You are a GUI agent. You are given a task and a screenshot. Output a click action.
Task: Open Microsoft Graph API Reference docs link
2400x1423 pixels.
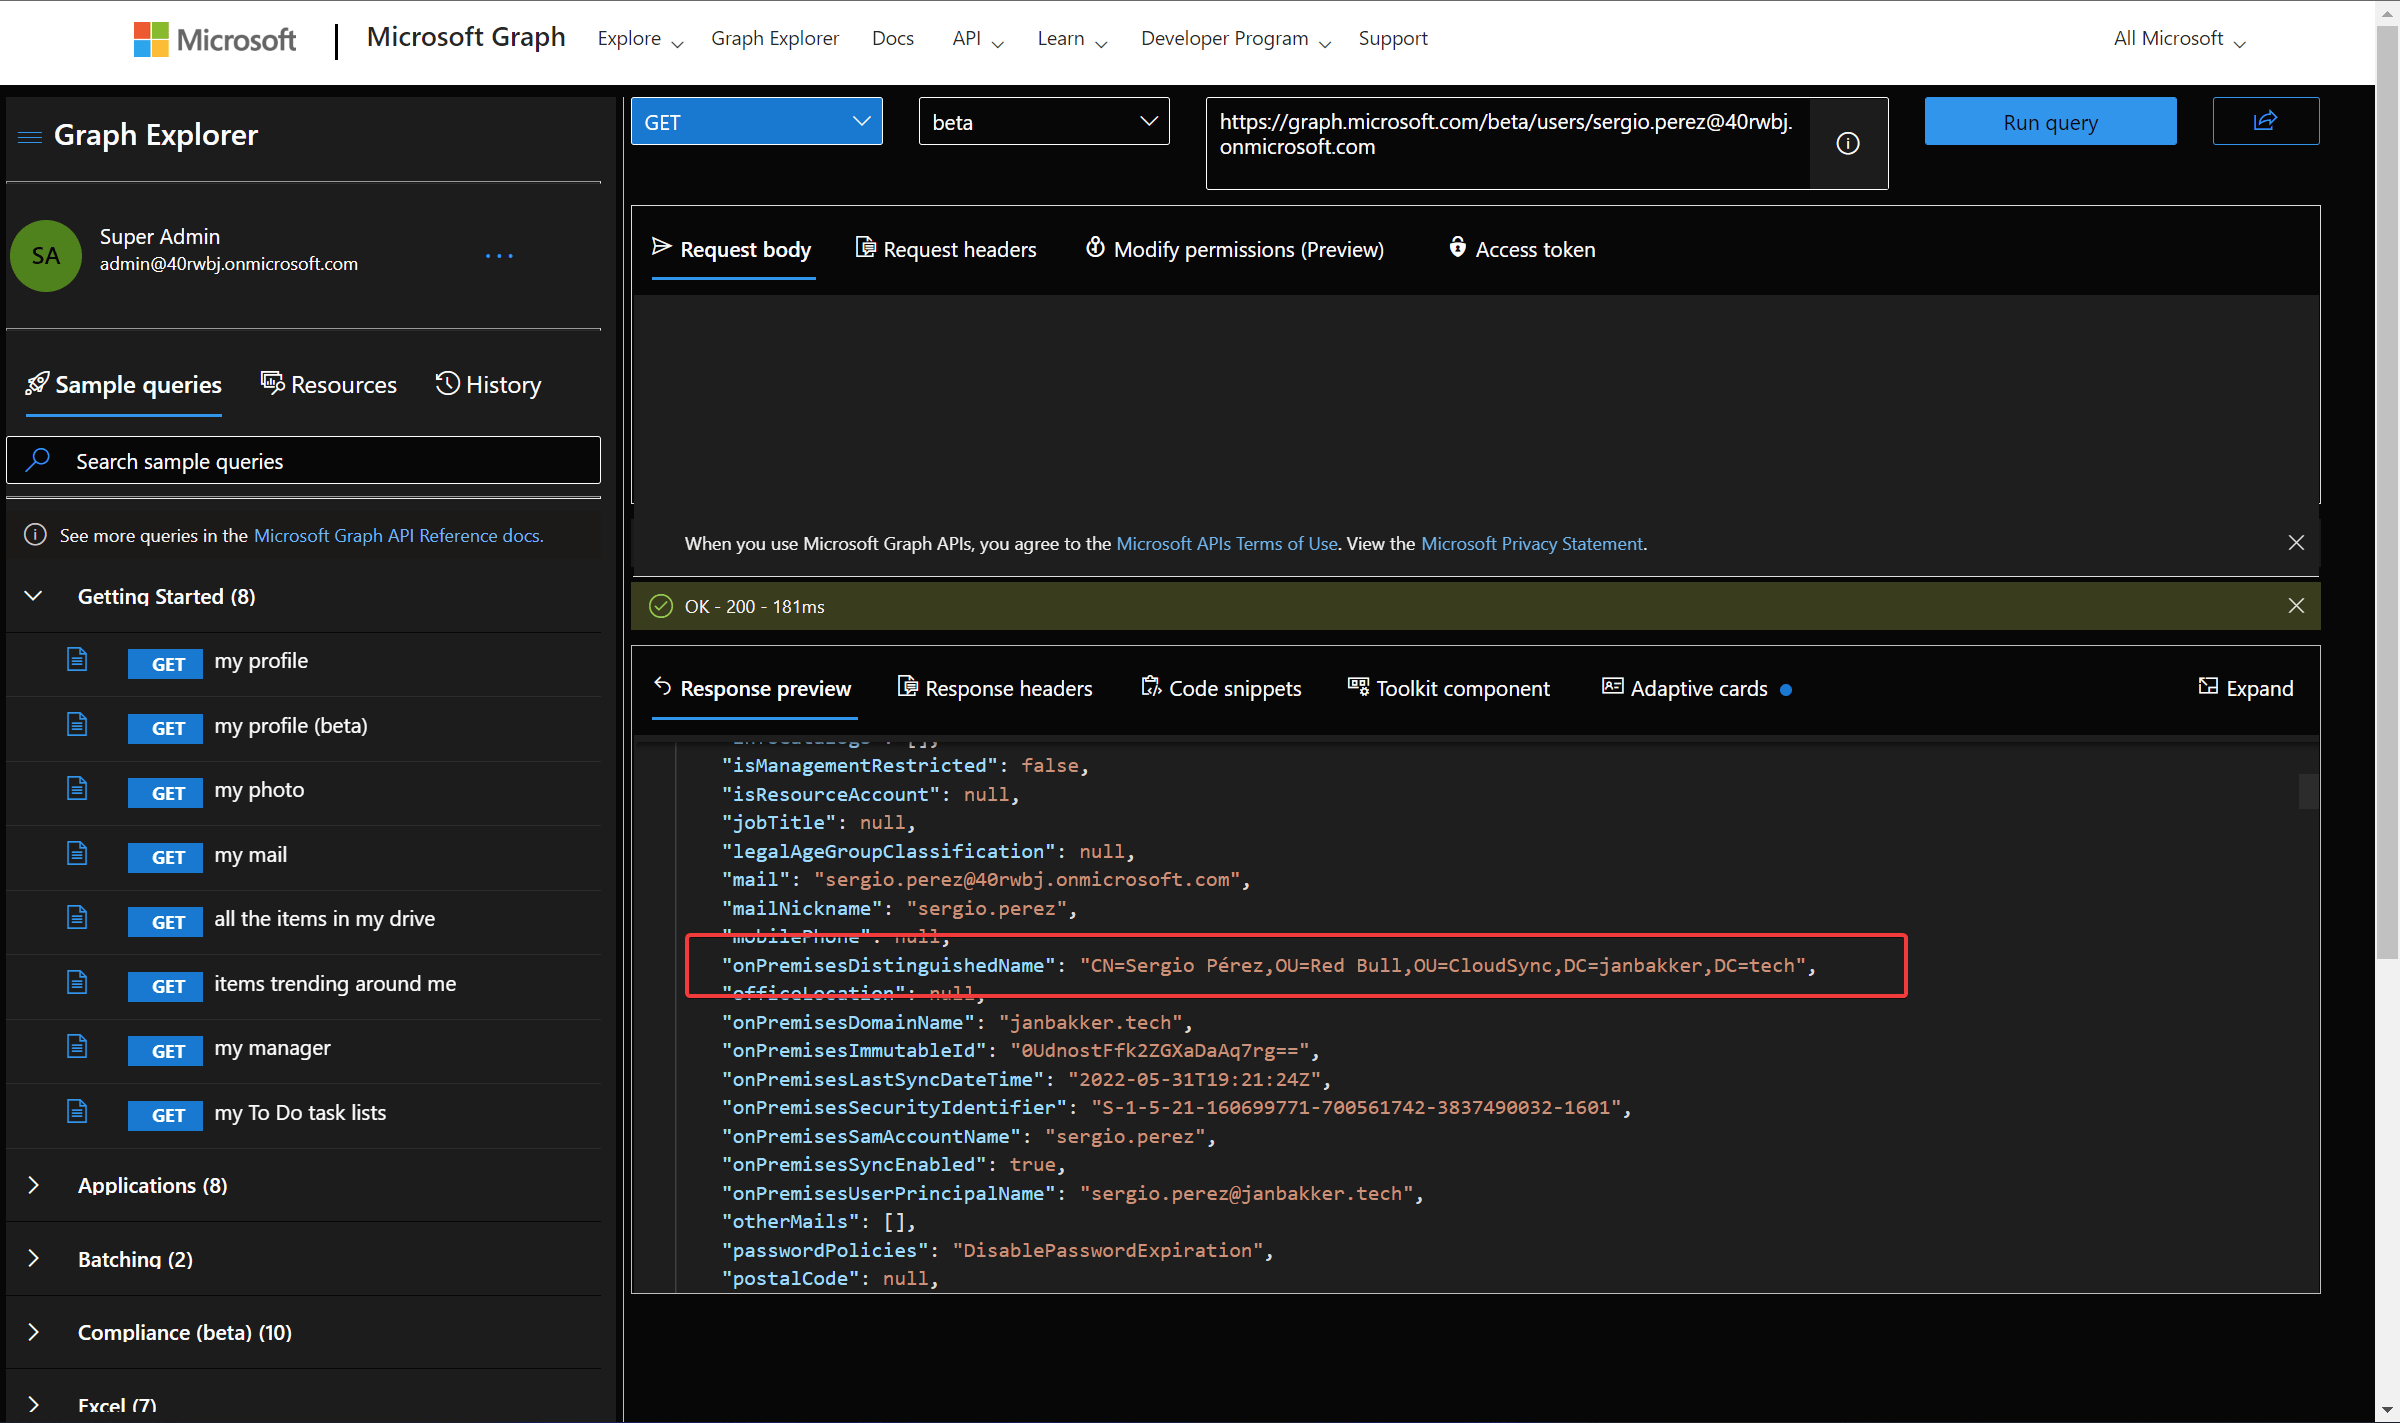click(x=398, y=536)
